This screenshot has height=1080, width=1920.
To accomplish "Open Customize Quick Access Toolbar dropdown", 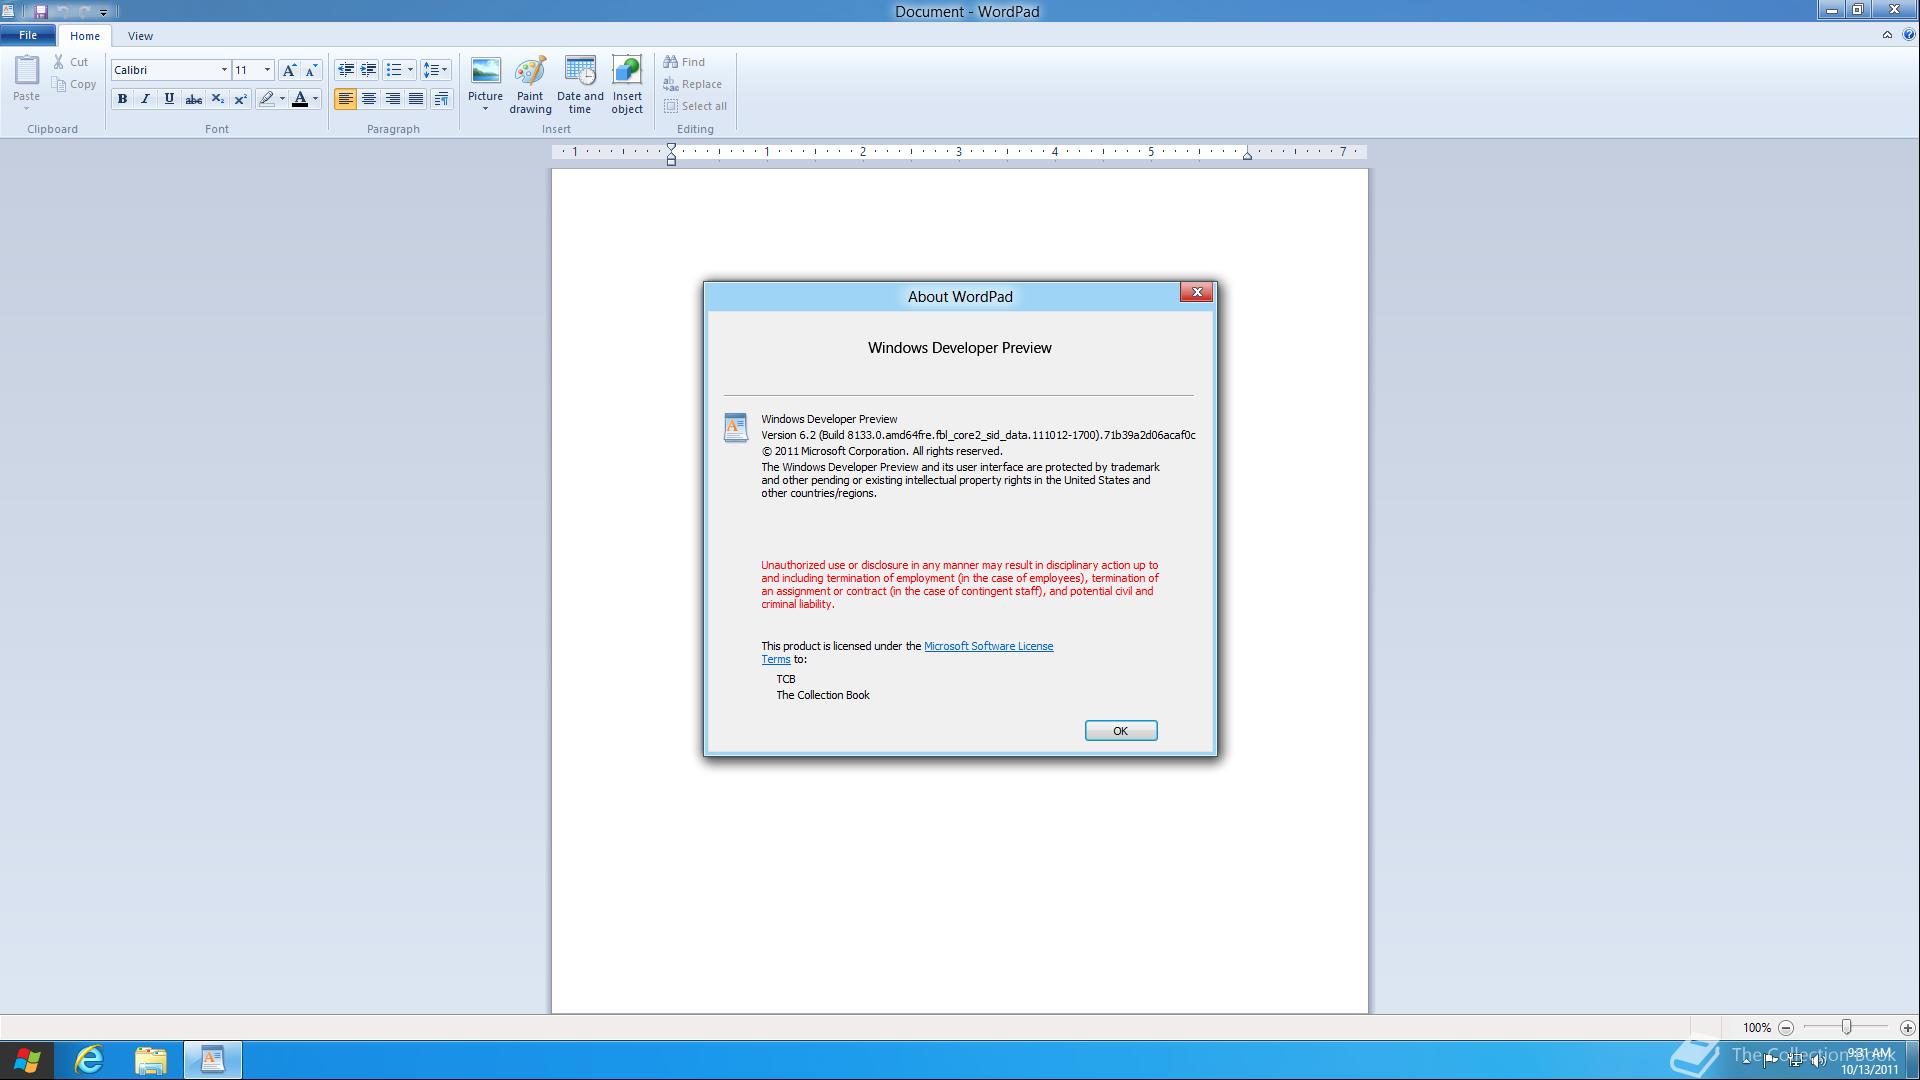I will tap(103, 13).
